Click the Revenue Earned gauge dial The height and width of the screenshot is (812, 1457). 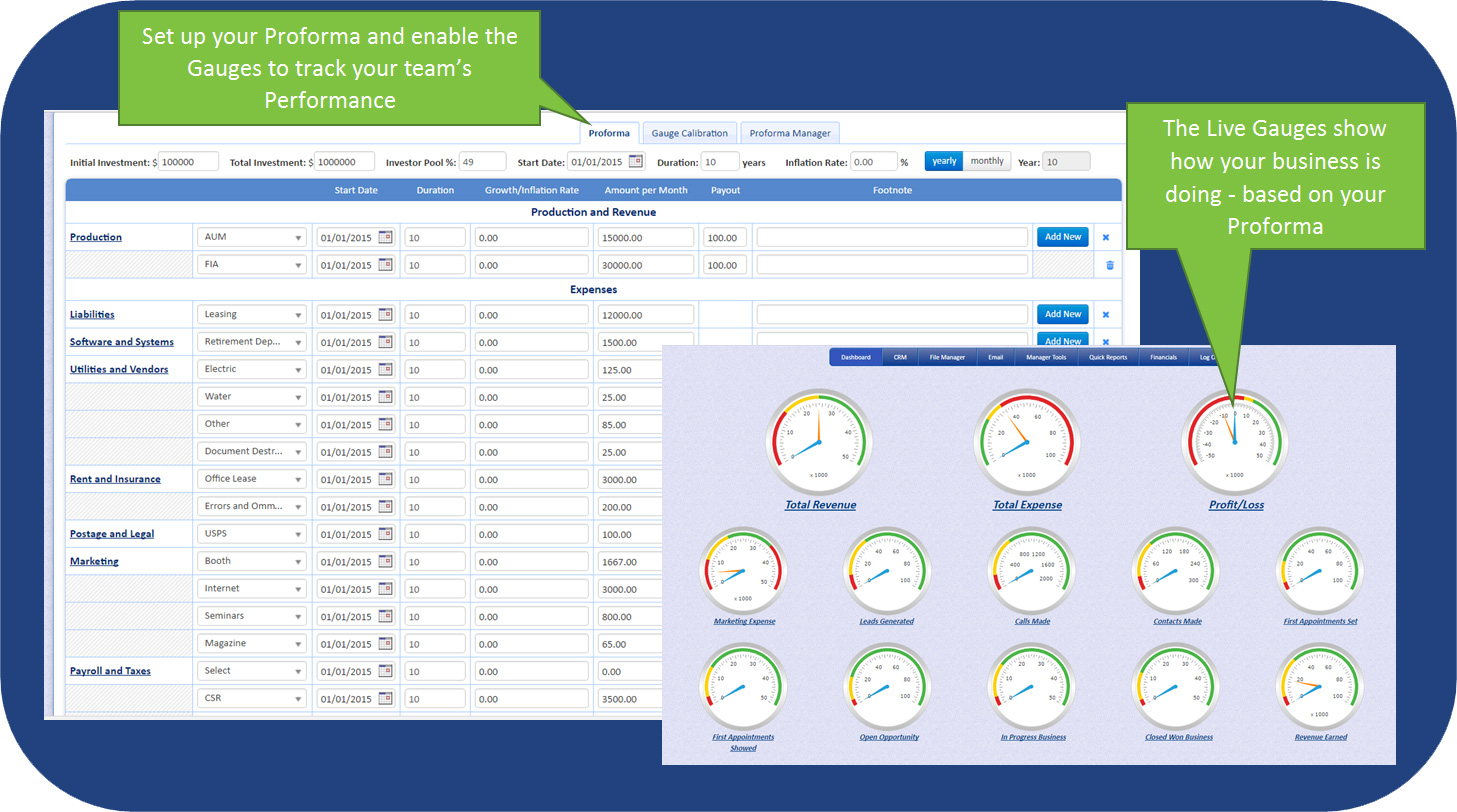(1320, 687)
